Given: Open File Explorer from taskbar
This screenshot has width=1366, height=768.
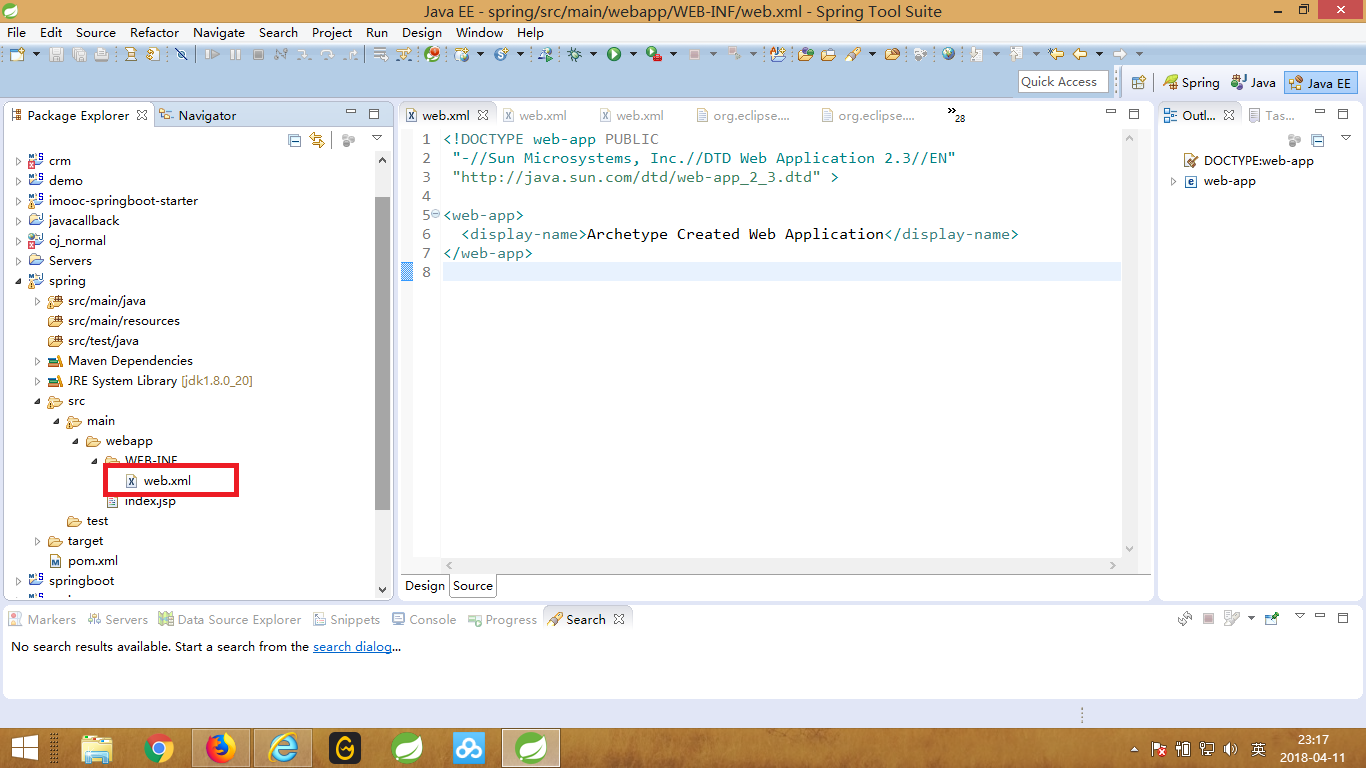Looking at the screenshot, I should [97, 748].
